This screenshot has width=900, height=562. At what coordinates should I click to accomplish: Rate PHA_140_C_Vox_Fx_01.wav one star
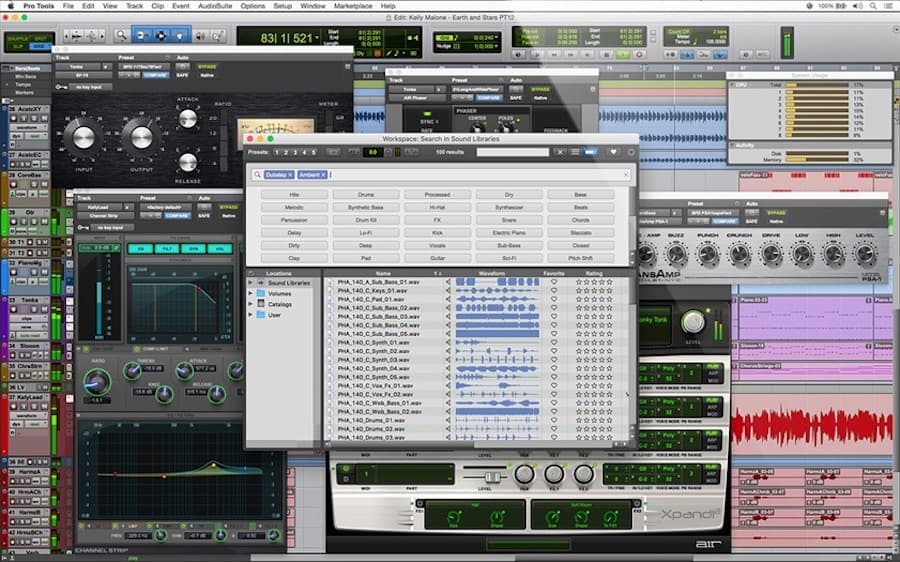[579, 385]
